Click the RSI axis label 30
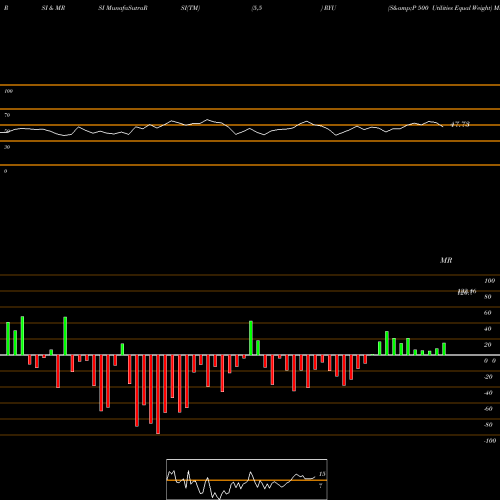500x500 pixels. pyautogui.click(x=7, y=147)
